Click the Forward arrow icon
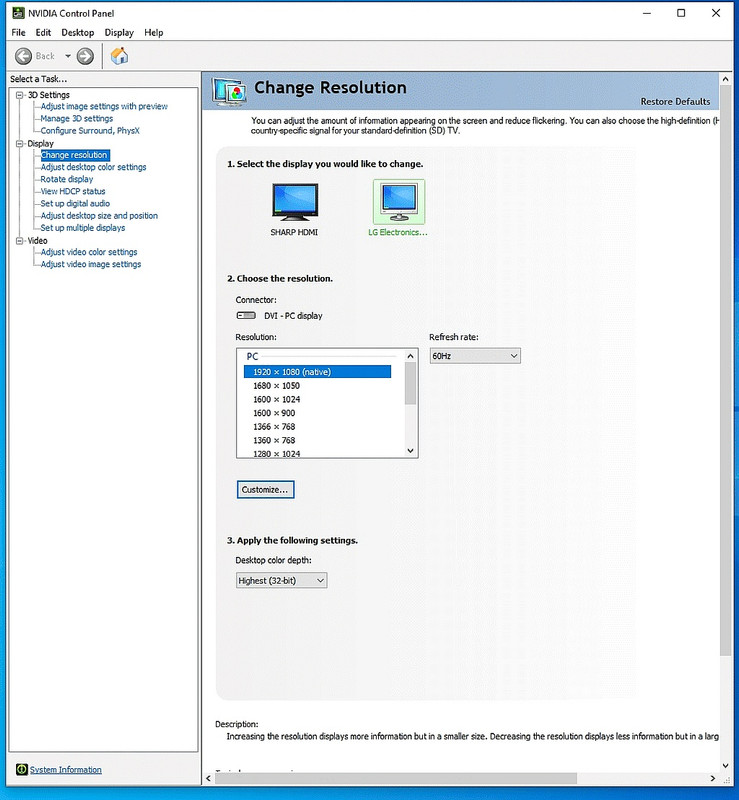Image resolution: width=739 pixels, height=800 pixels. pos(85,56)
